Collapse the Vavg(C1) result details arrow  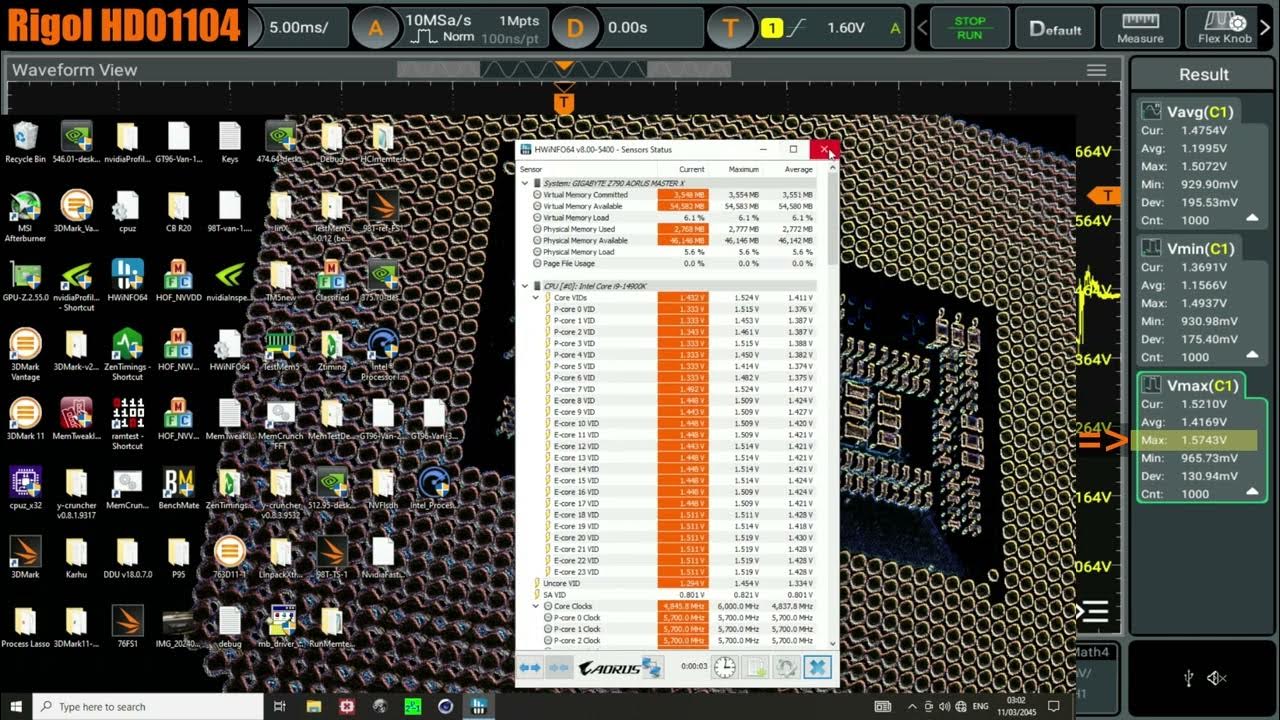coord(1252,218)
